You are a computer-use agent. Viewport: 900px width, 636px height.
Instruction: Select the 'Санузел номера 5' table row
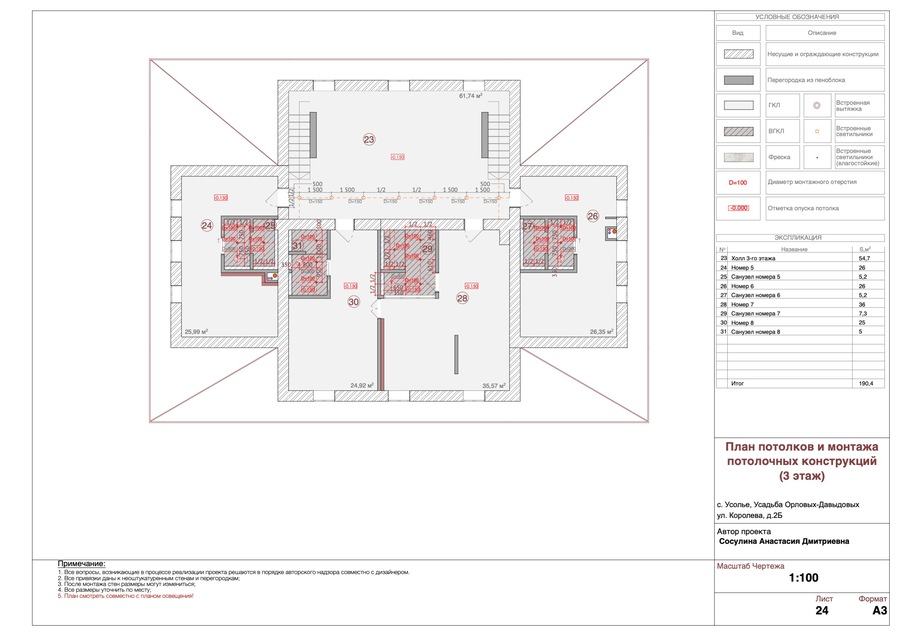click(x=800, y=277)
